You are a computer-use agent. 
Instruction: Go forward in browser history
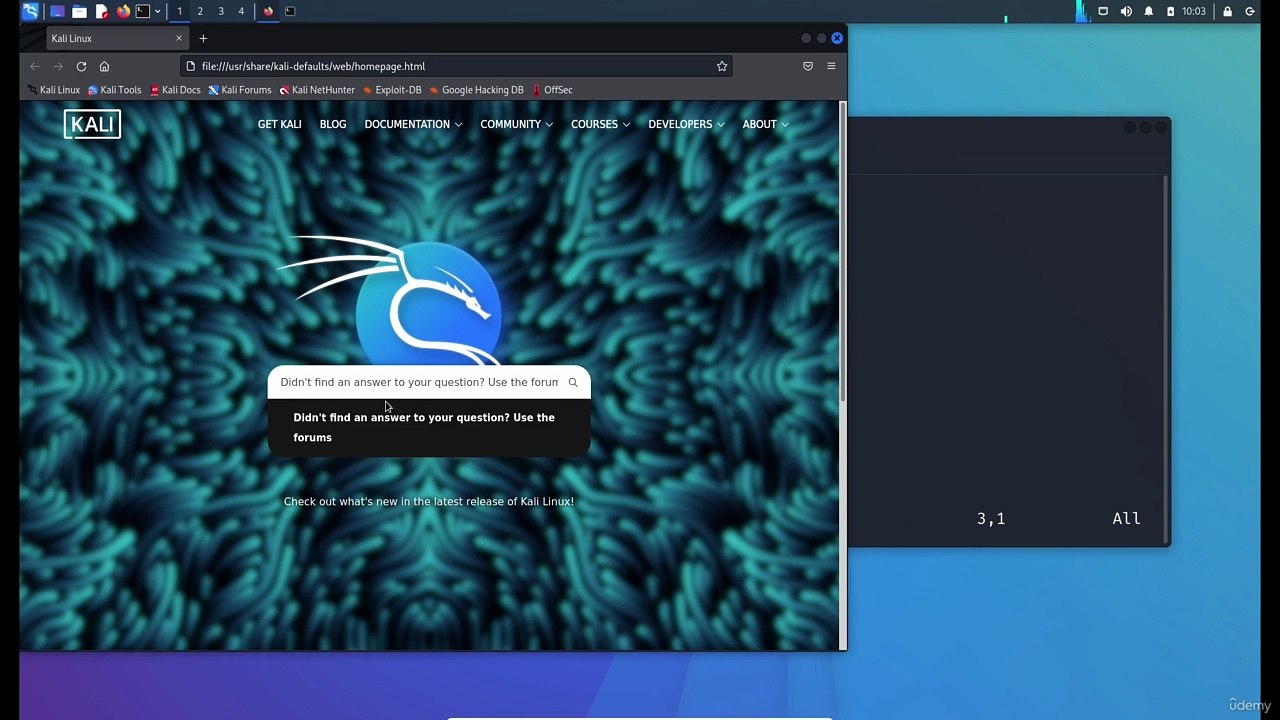tap(58, 66)
